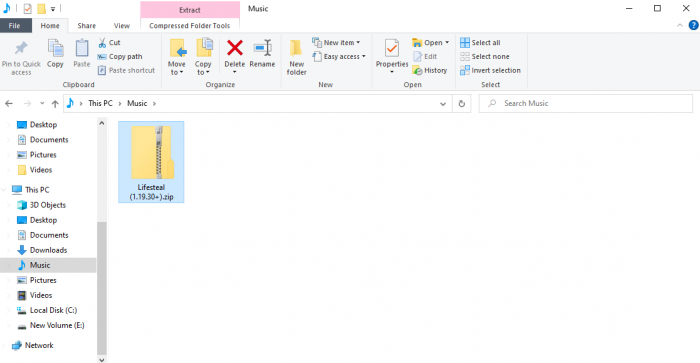Create a New folder
Screen dimensions: 700x363
(296, 57)
